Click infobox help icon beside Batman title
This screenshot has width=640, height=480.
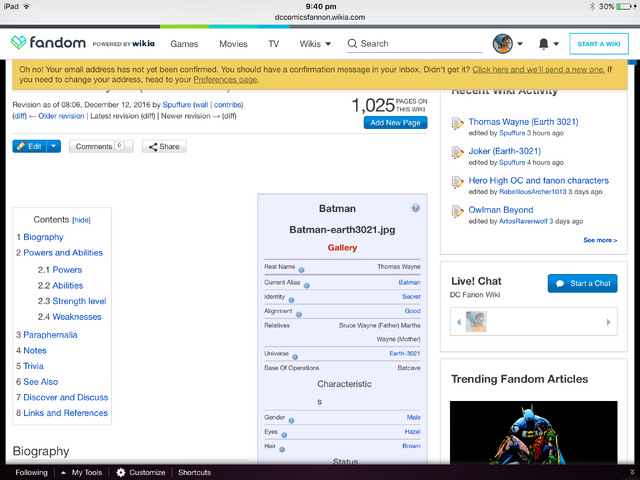click(415, 208)
